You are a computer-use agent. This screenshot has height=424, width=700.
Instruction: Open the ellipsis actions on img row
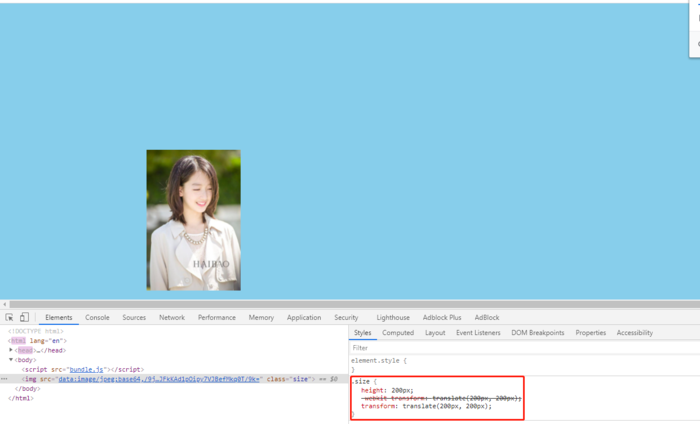[x=4, y=379]
